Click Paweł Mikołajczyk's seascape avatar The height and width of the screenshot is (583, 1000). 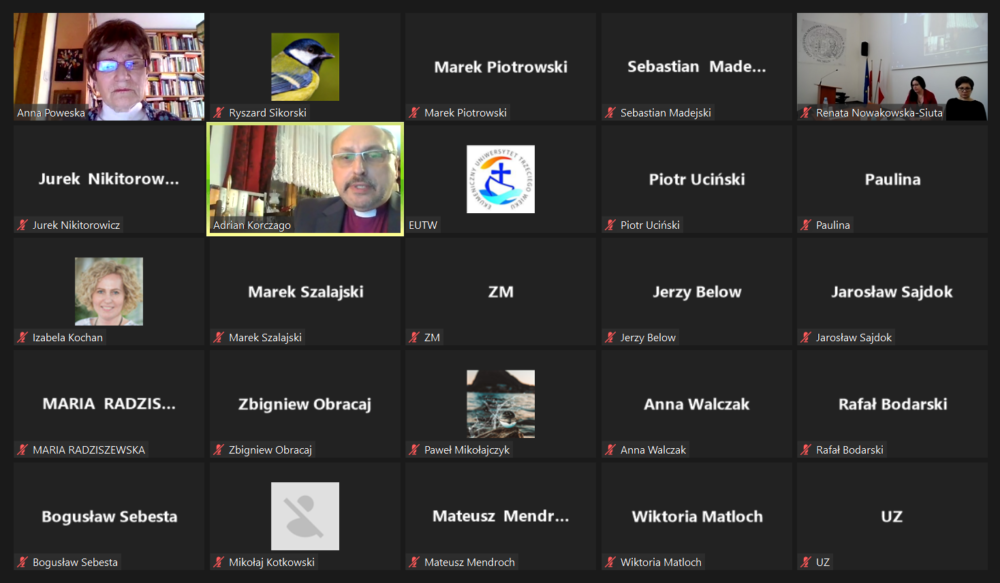tap(501, 404)
